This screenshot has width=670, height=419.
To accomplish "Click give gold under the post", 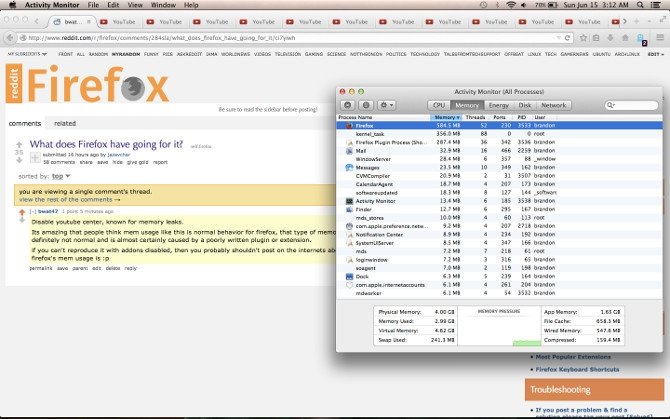I will tap(138, 162).
